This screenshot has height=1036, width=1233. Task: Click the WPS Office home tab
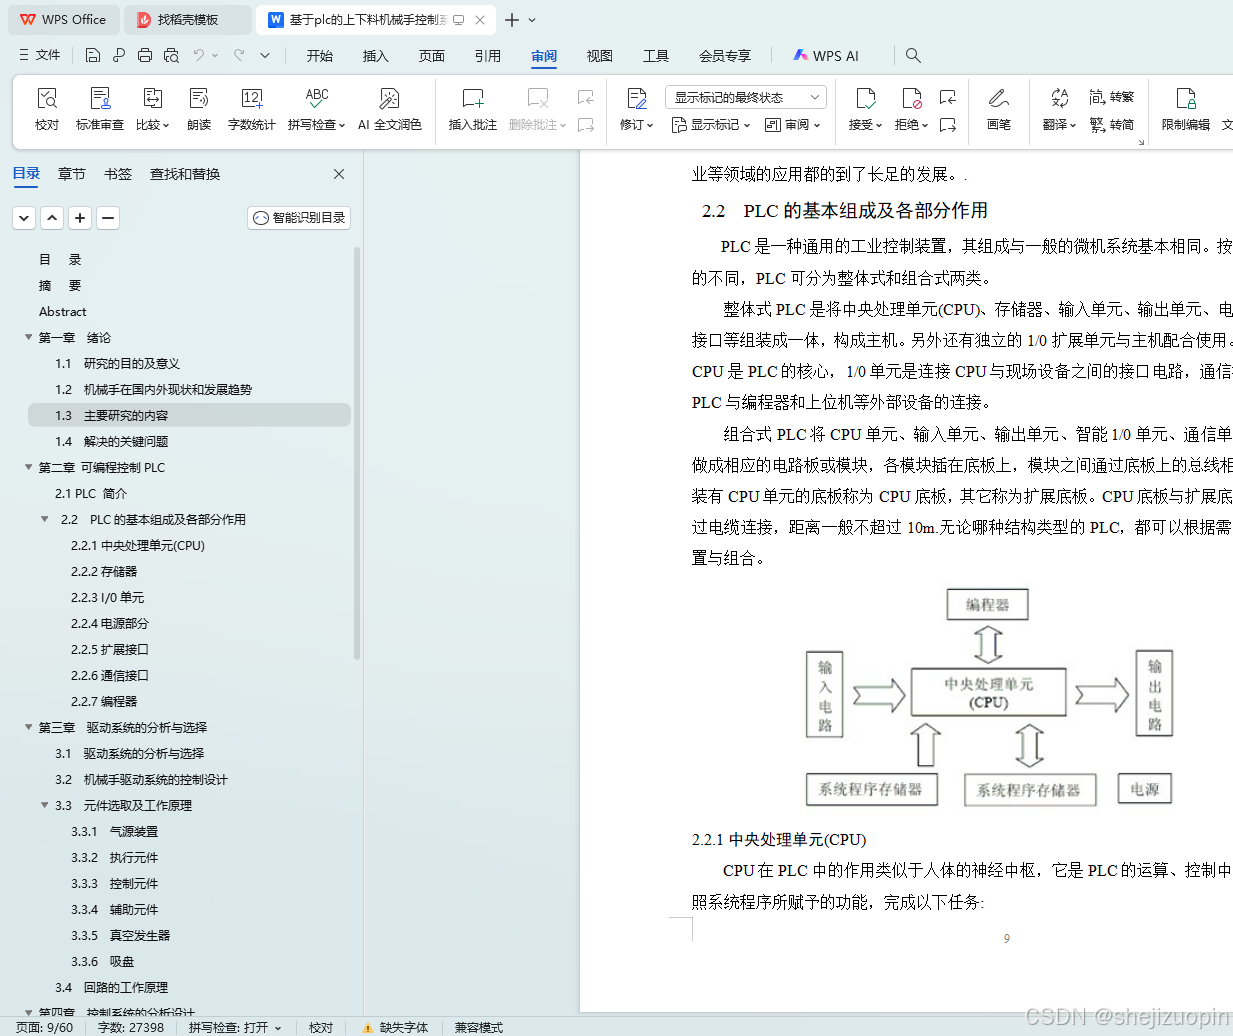[63, 20]
